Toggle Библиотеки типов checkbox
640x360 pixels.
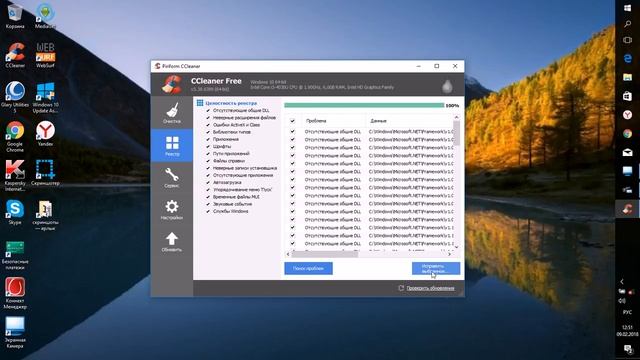coord(208,132)
